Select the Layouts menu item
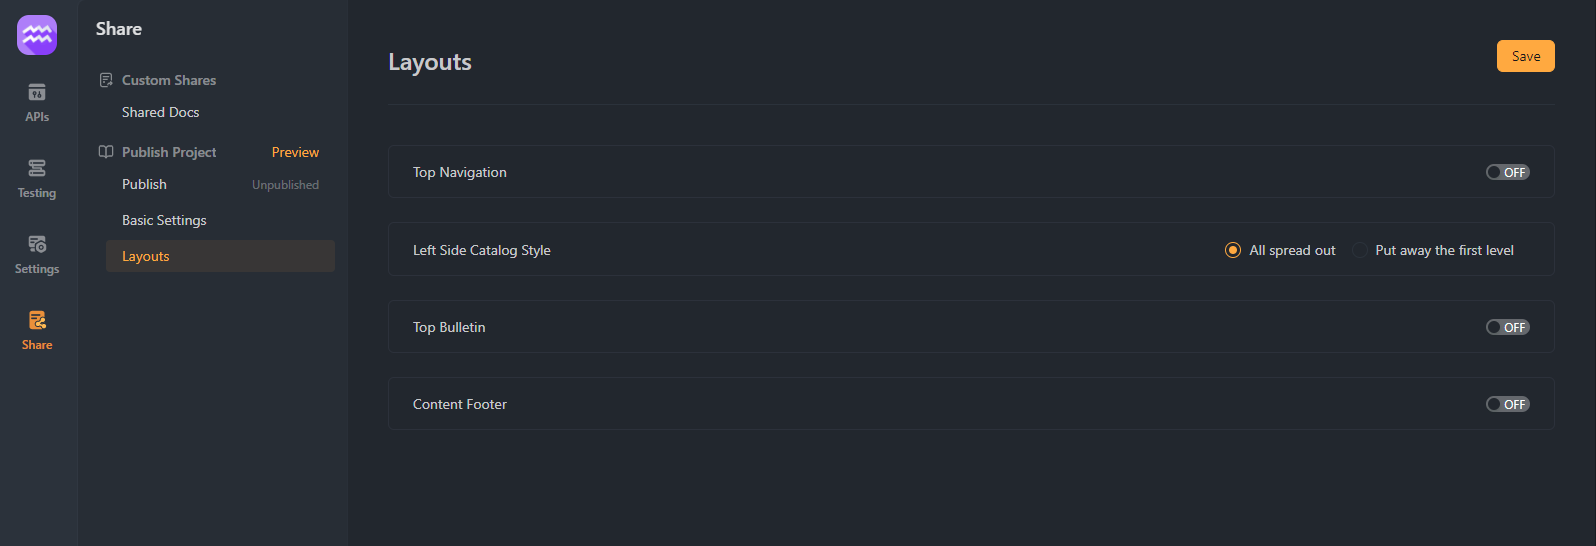 coord(220,256)
